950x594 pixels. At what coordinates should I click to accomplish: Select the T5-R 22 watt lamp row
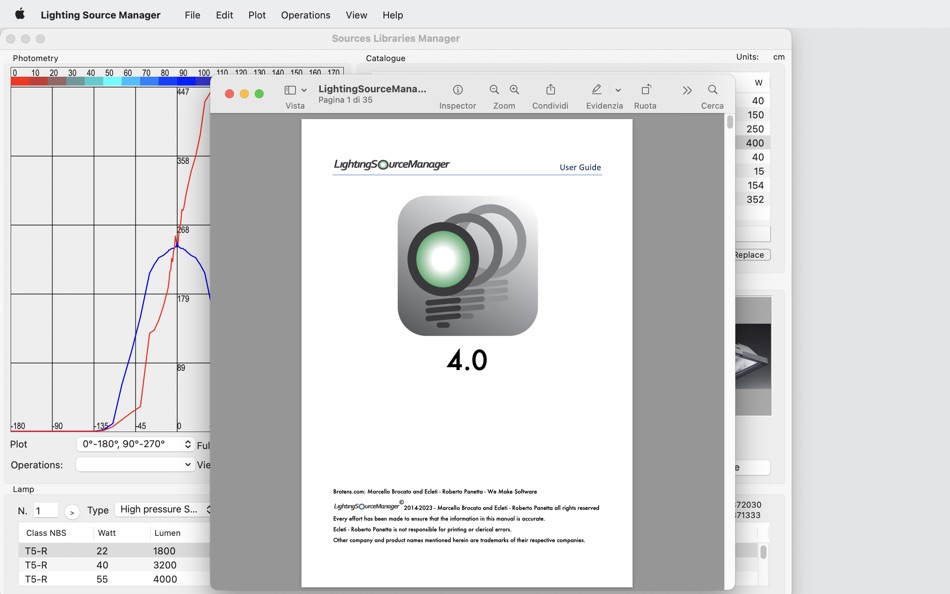click(115, 550)
